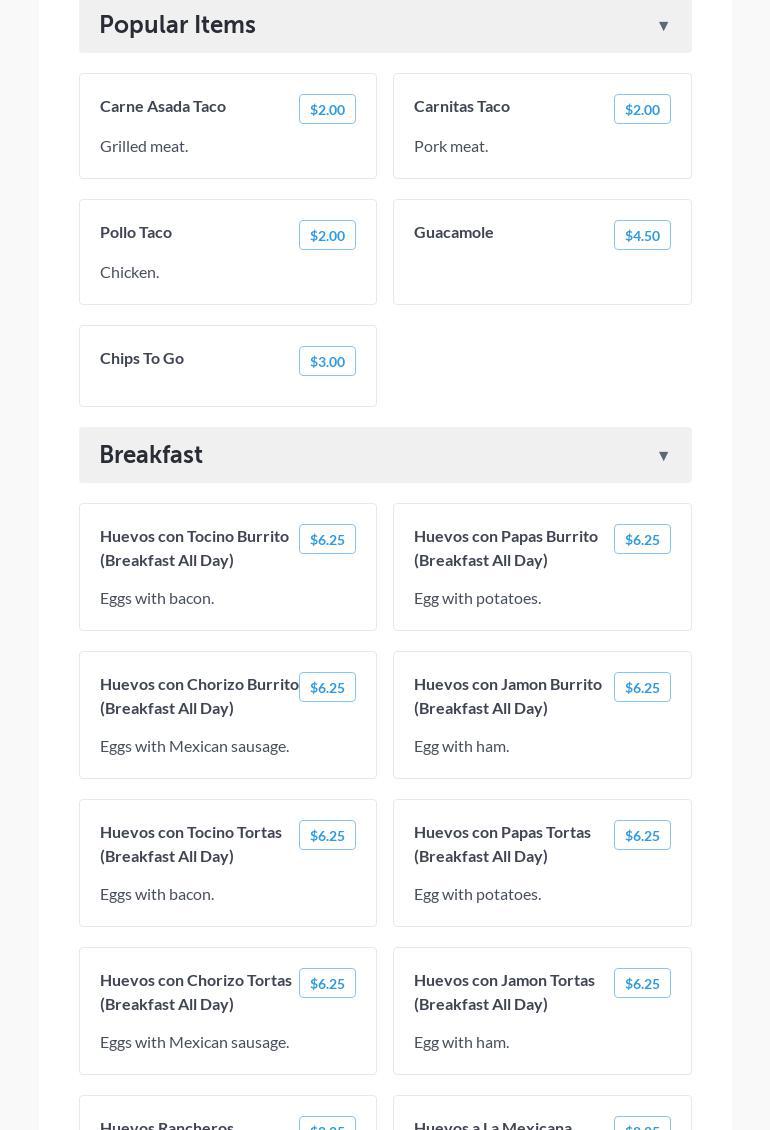
Task: Open the Huevos Rancheros item
Action: click(167, 1124)
